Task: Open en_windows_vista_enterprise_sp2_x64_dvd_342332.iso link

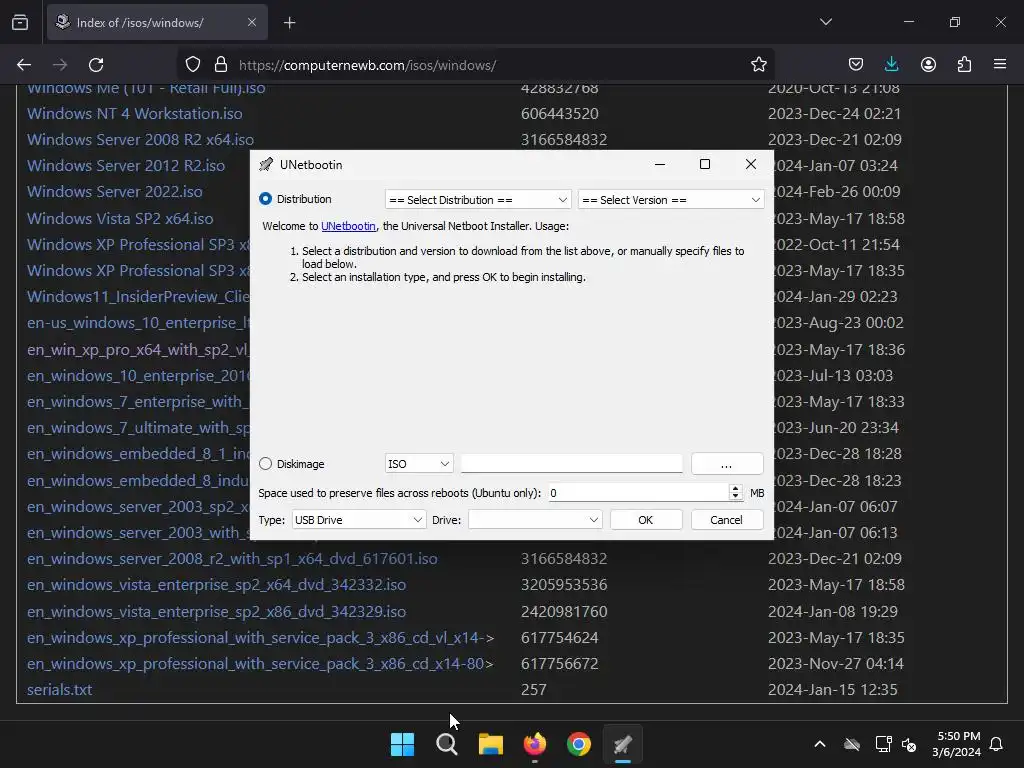Action: pyautogui.click(x=217, y=585)
